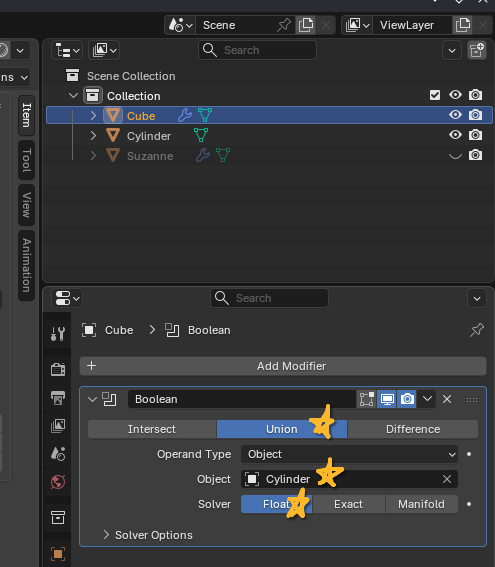The height and width of the screenshot is (567, 495).
Task: Pin the properties editor context
Action: [477, 330]
